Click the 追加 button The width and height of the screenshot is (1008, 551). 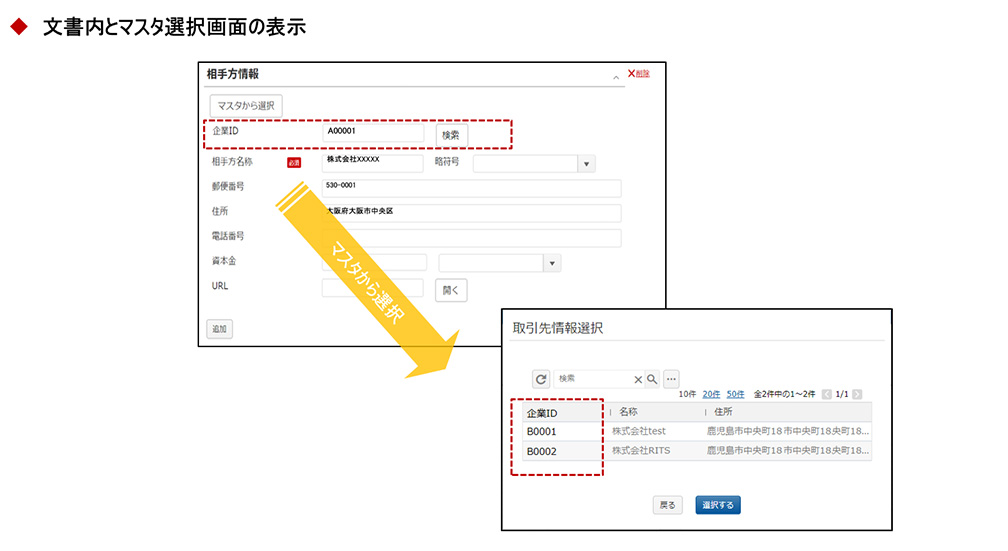tap(219, 329)
